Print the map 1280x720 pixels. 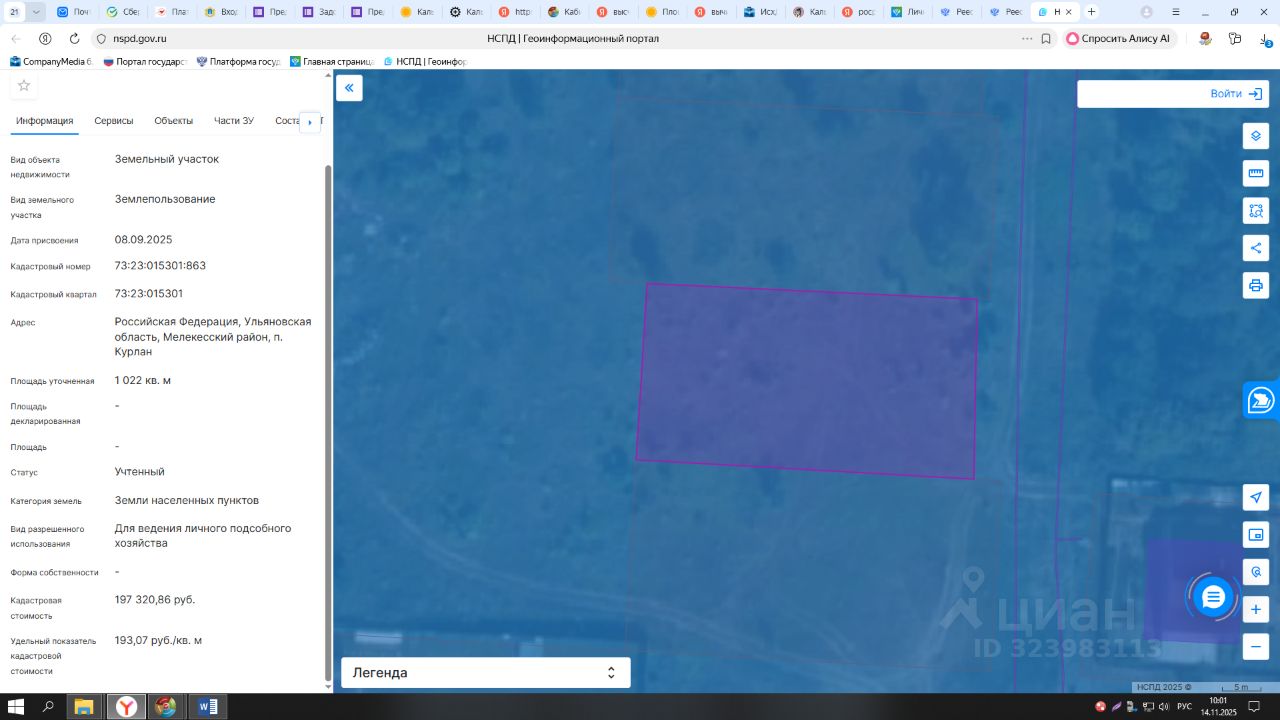pos(1256,285)
